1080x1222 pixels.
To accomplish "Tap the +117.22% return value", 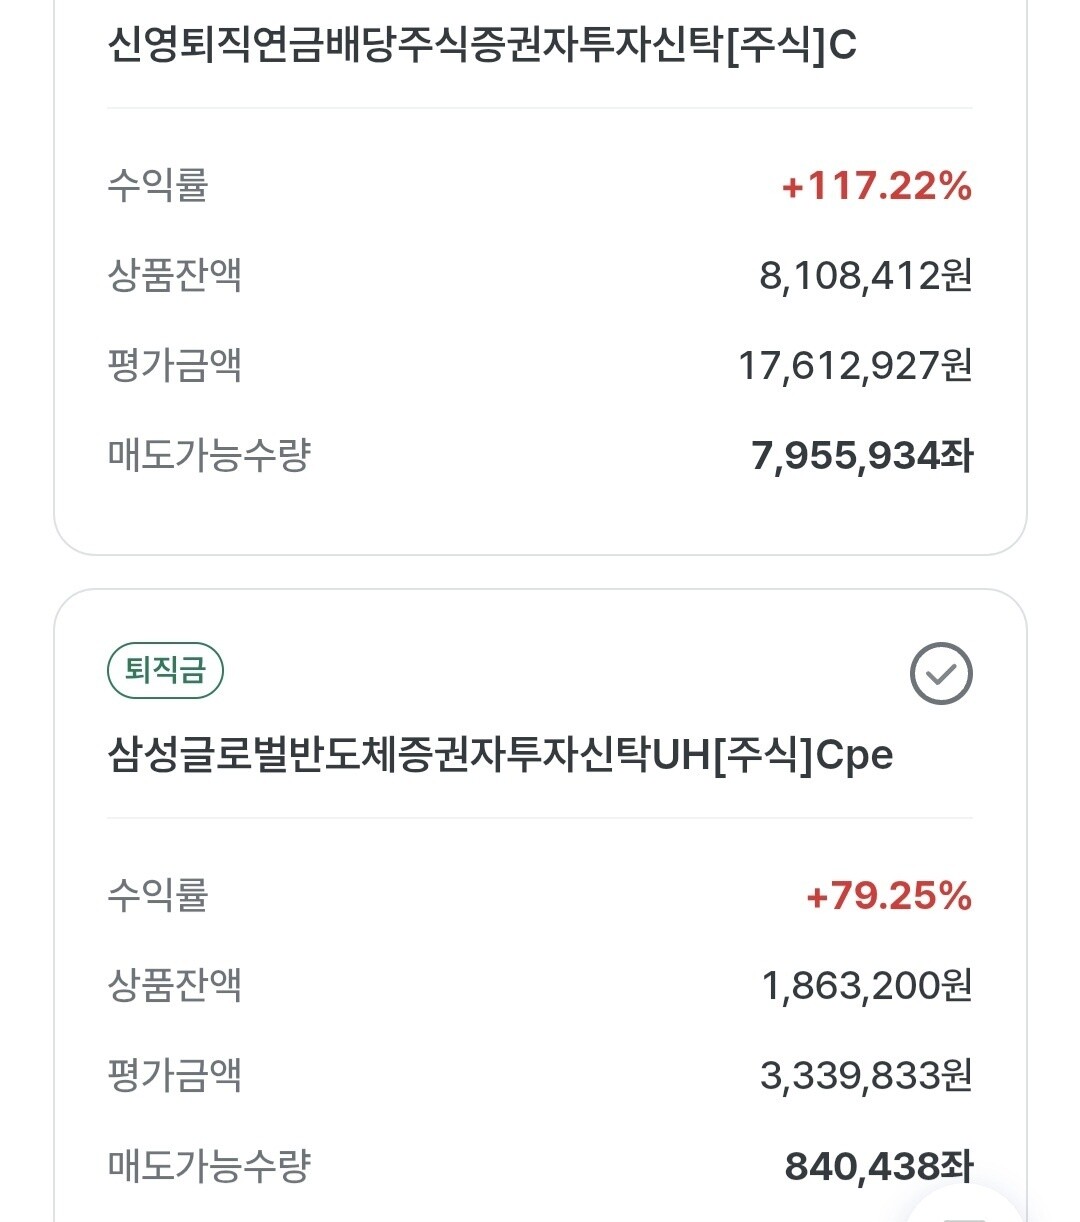I will [x=876, y=186].
